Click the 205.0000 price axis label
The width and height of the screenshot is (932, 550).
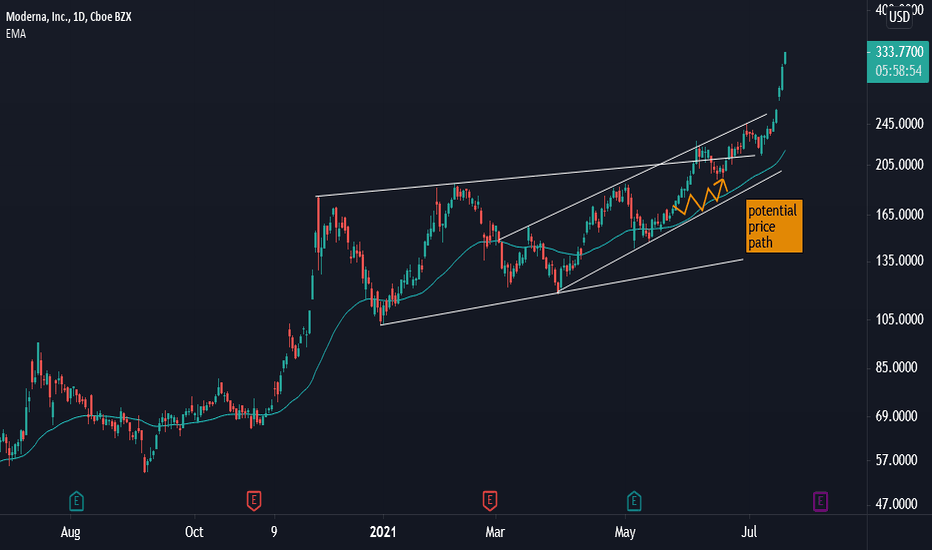[899, 165]
